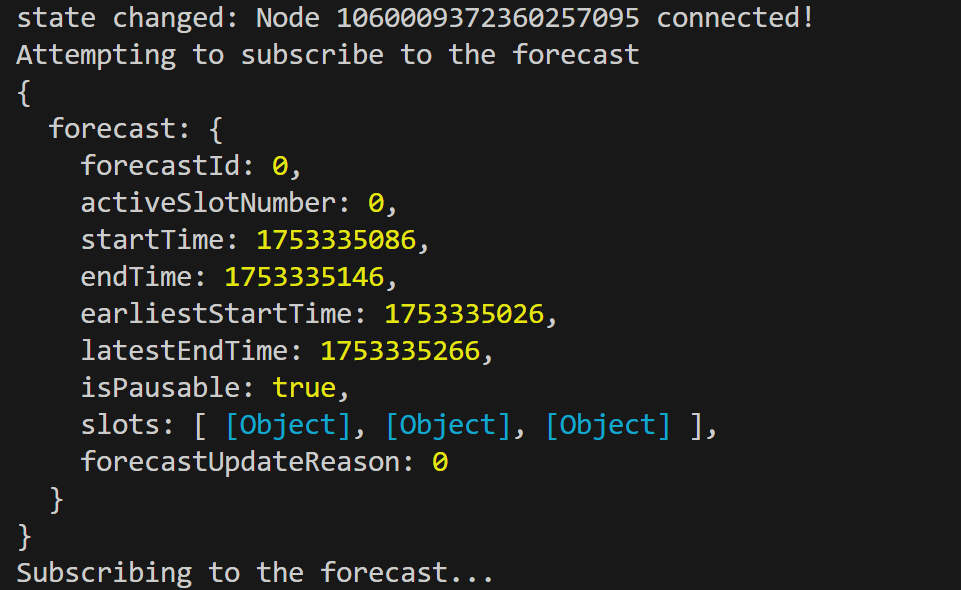Click the "Subscribing to the forecast..." line
Viewport: 961px width, 590px height.
tap(255, 572)
